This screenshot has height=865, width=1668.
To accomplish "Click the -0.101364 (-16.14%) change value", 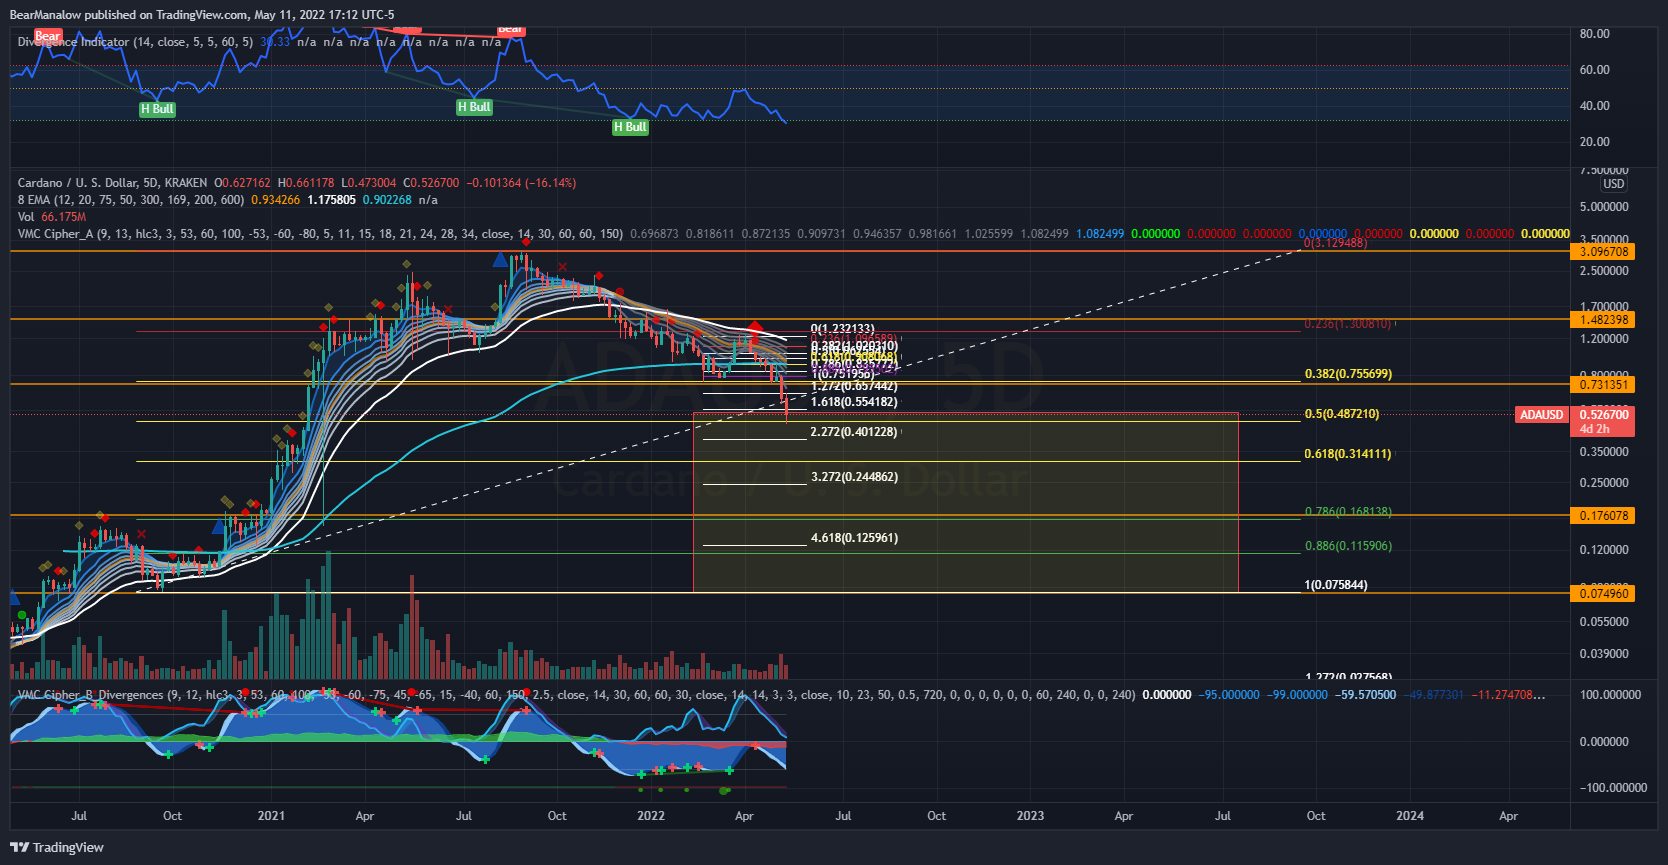I will 523,183.
